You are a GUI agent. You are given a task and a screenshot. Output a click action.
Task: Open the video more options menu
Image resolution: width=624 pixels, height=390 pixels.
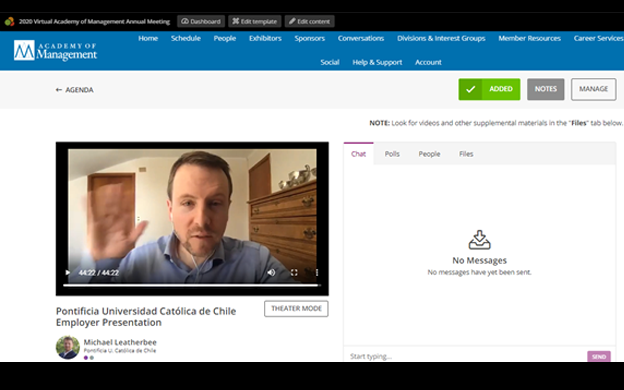[317, 273]
